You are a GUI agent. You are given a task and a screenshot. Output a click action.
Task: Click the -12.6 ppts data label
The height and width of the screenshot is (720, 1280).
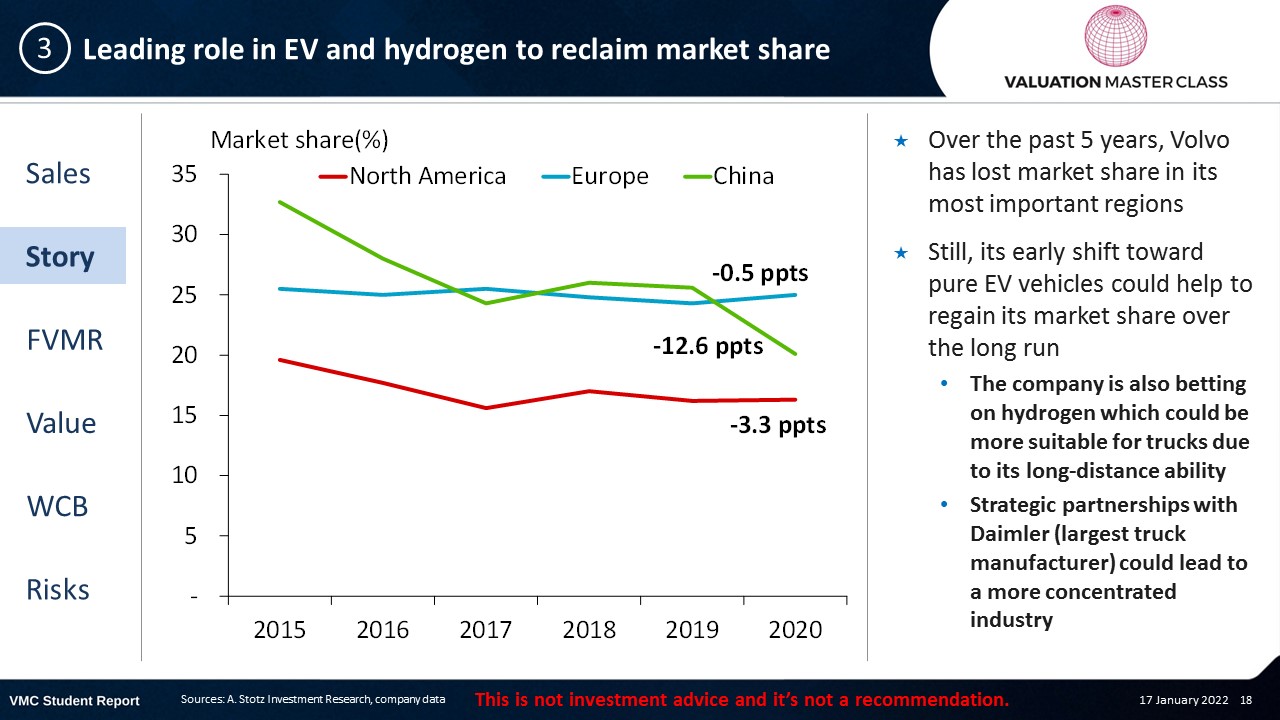708,346
